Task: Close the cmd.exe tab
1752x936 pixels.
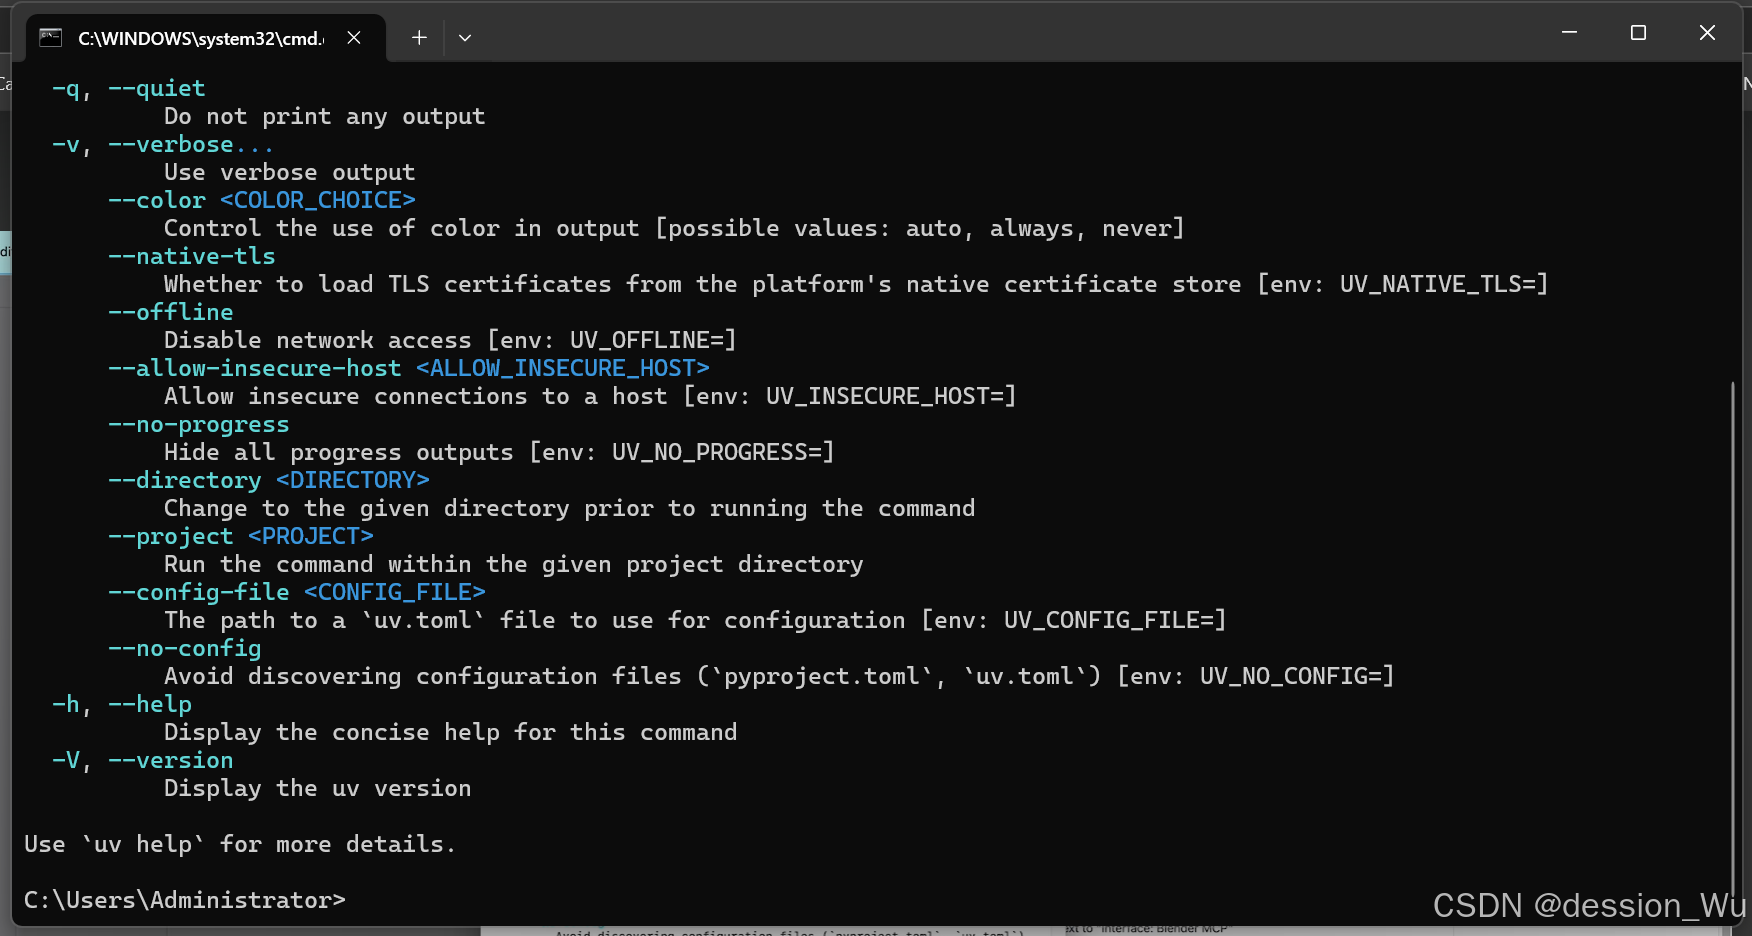Action: (x=354, y=37)
